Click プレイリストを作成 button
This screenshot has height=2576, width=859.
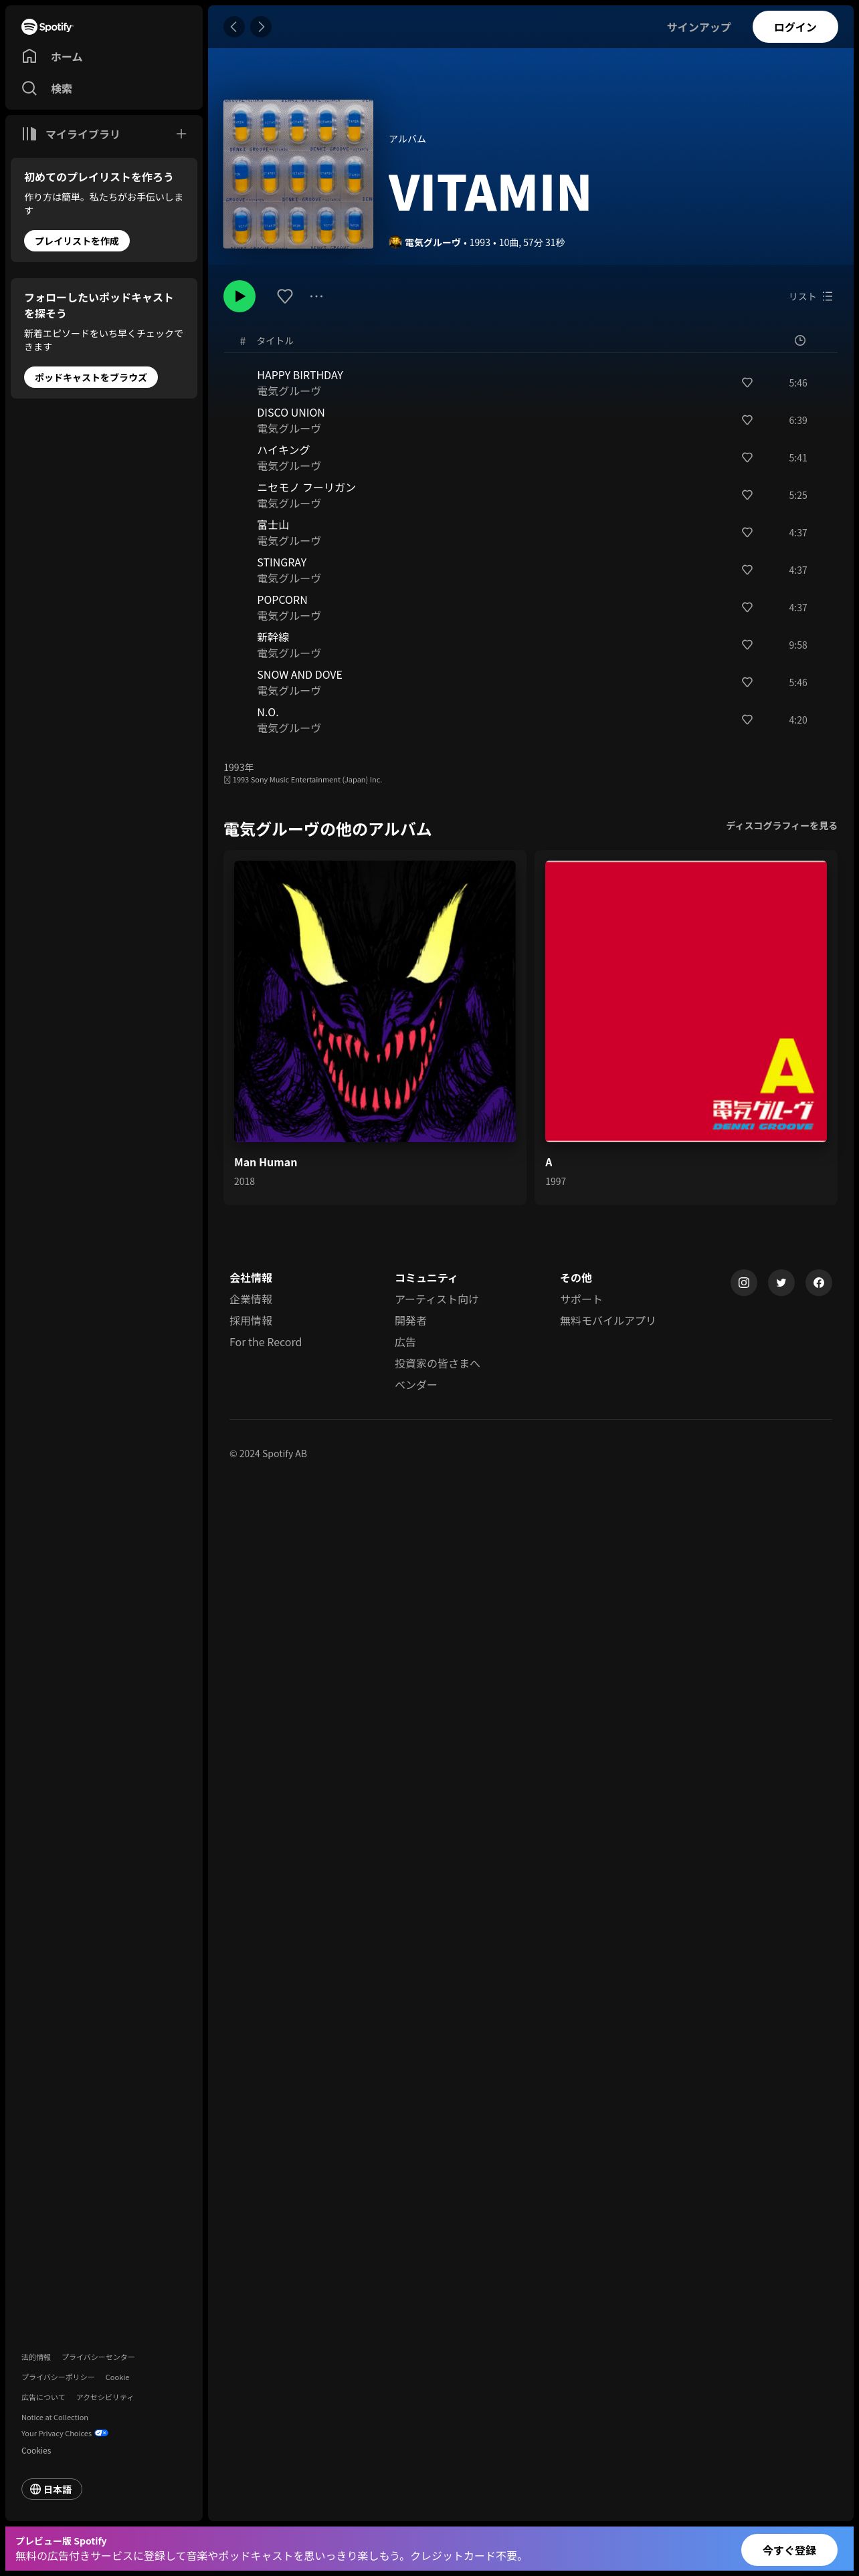[x=77, y=241]
